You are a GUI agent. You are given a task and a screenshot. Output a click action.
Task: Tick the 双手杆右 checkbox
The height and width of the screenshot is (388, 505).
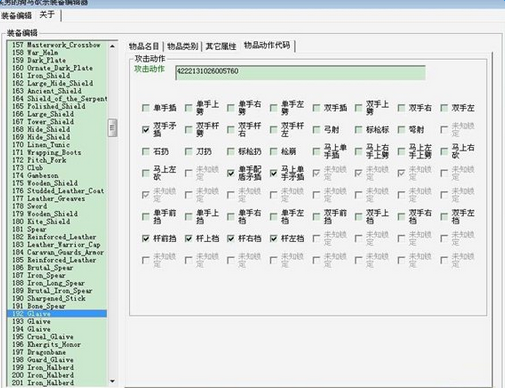pos(231,130)
